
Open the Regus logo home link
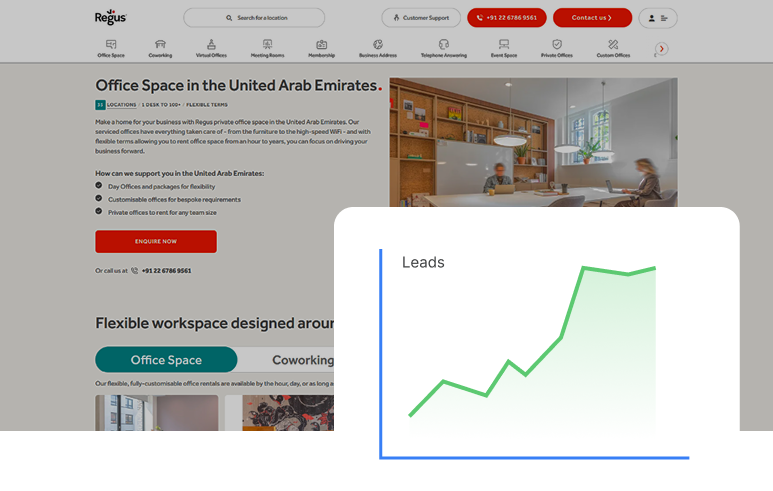coord(110,17)
